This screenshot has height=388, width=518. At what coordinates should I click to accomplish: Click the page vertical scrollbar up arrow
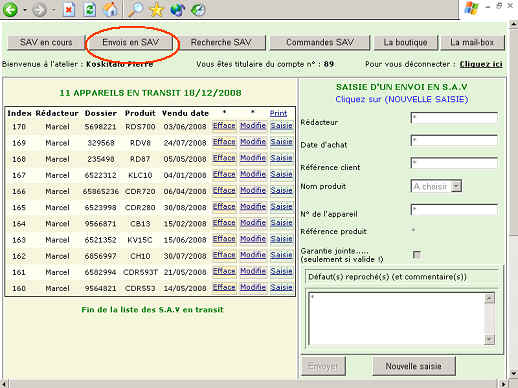tap(514, 25)
